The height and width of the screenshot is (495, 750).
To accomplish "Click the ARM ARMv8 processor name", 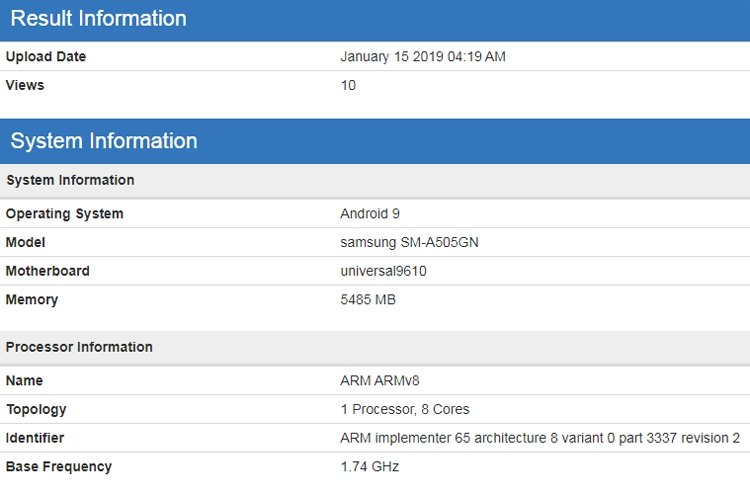I will click(x=380, y=381).
